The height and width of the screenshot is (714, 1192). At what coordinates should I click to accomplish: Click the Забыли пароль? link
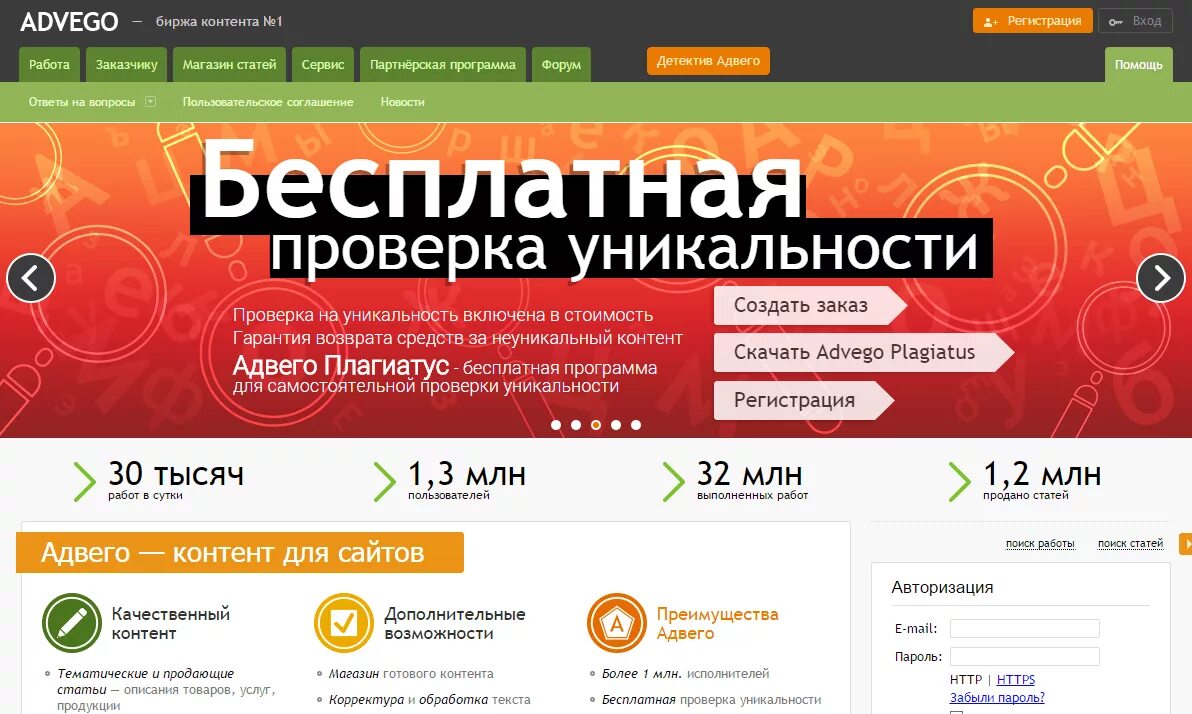pyautogui.click(x=997, y=697)
